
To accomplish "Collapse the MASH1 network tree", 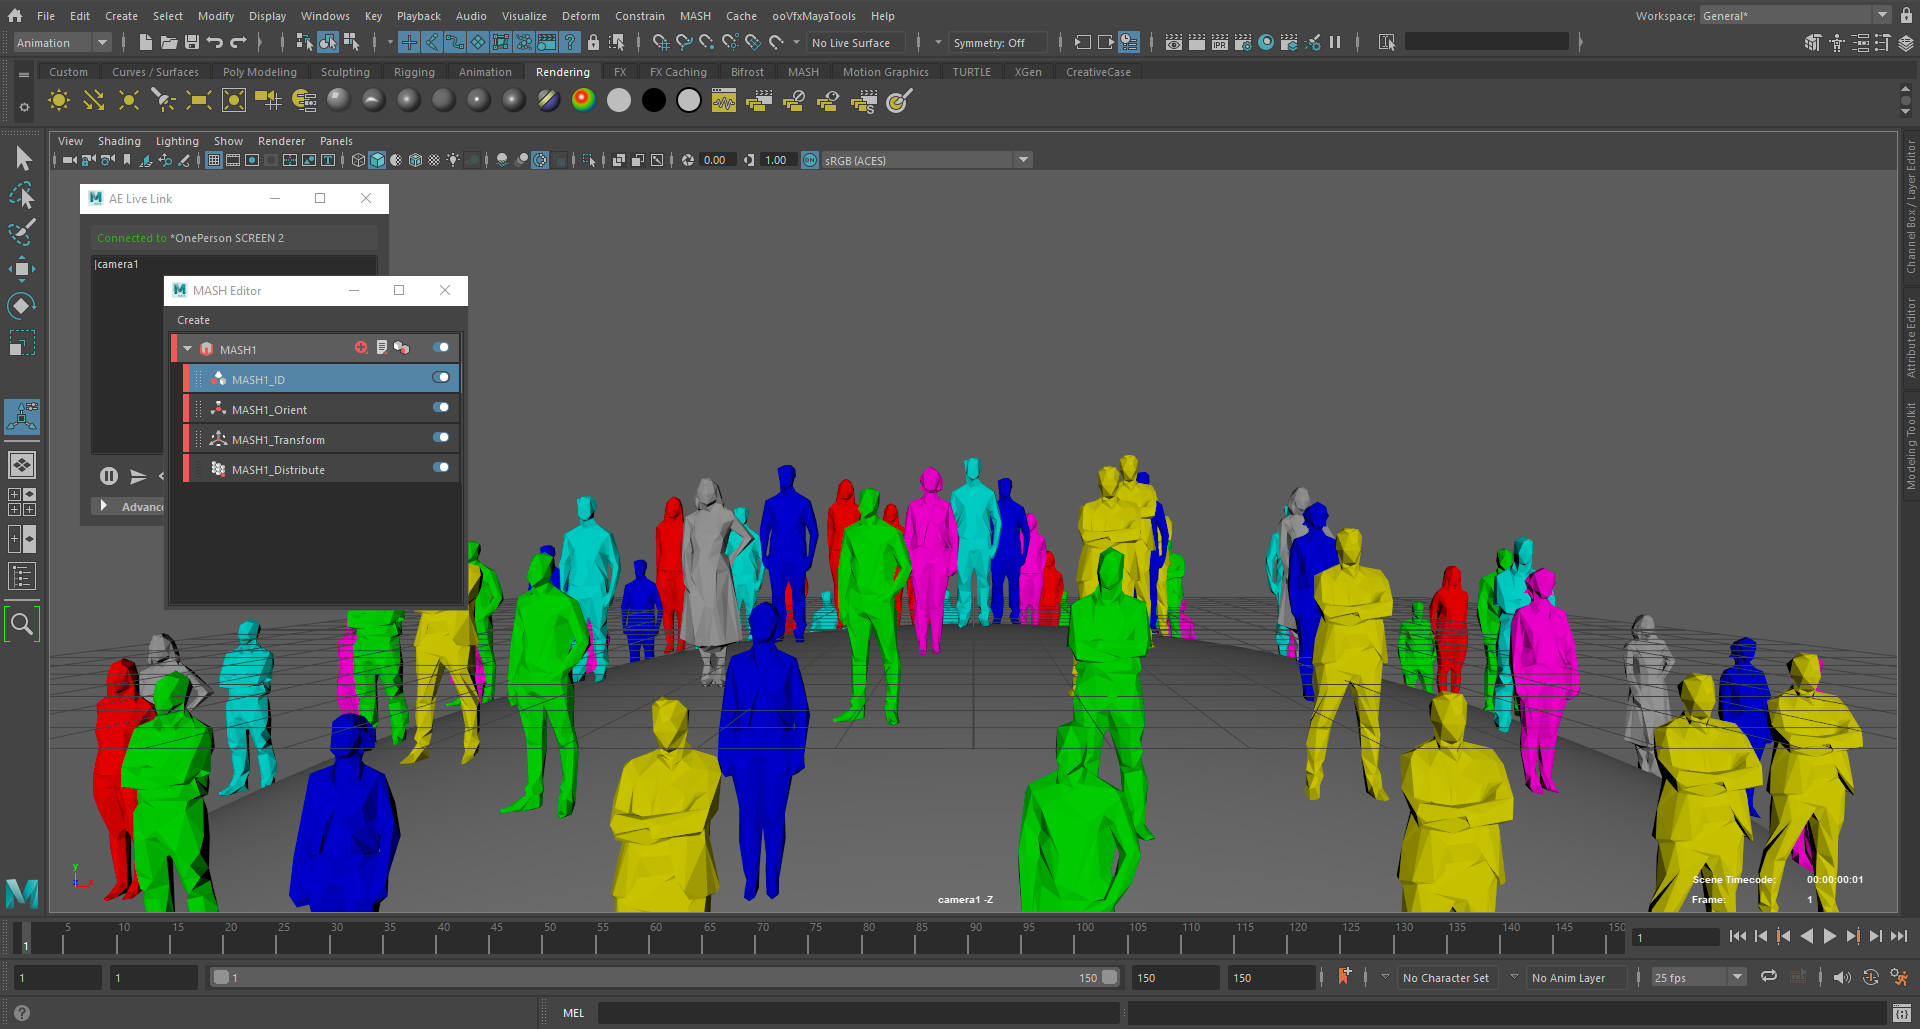I will tap(188, 349).
